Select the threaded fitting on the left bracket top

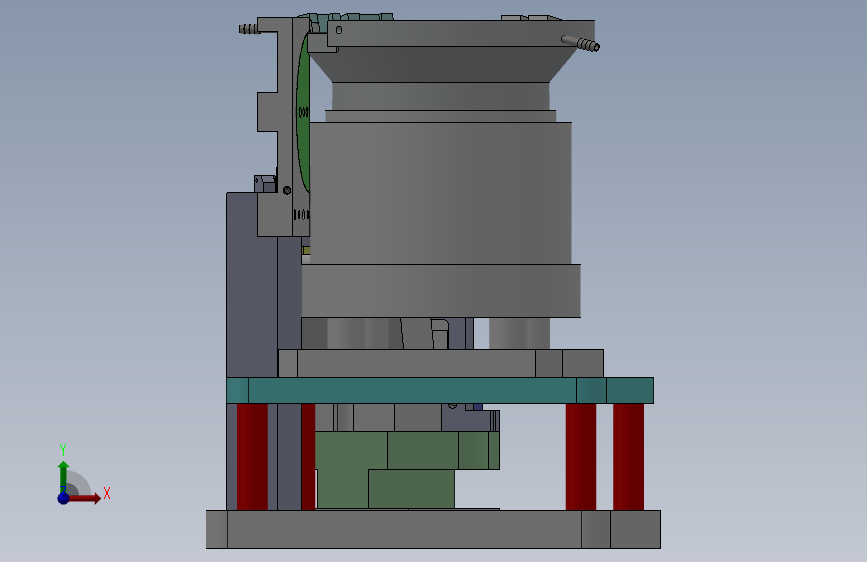(x=248, y=28)
